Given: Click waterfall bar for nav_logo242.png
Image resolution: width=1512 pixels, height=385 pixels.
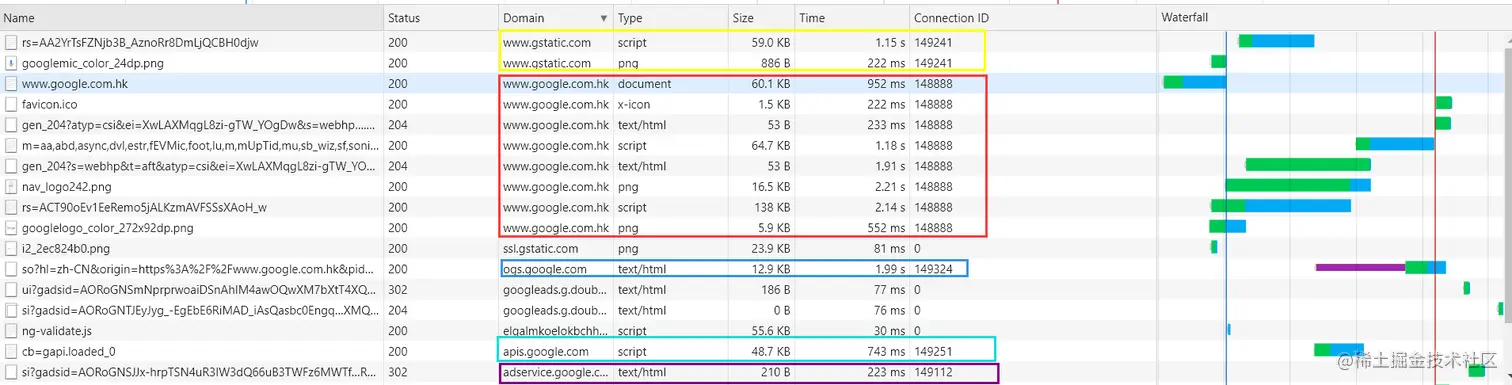Looking at the screenshot, I should [1297, 185].
